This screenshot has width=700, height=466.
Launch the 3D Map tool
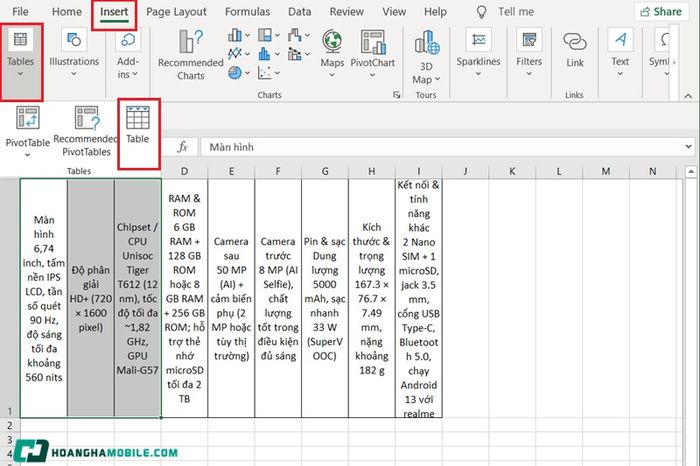click(x=426, y=57)
